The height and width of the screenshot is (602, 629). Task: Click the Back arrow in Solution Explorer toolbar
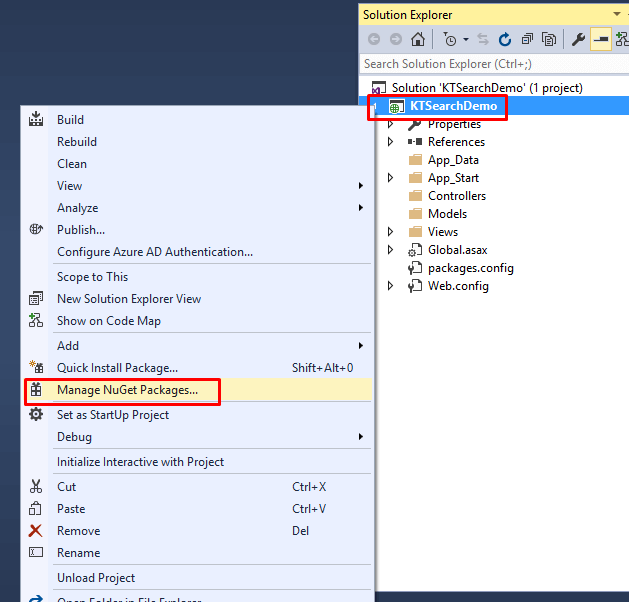374,39
